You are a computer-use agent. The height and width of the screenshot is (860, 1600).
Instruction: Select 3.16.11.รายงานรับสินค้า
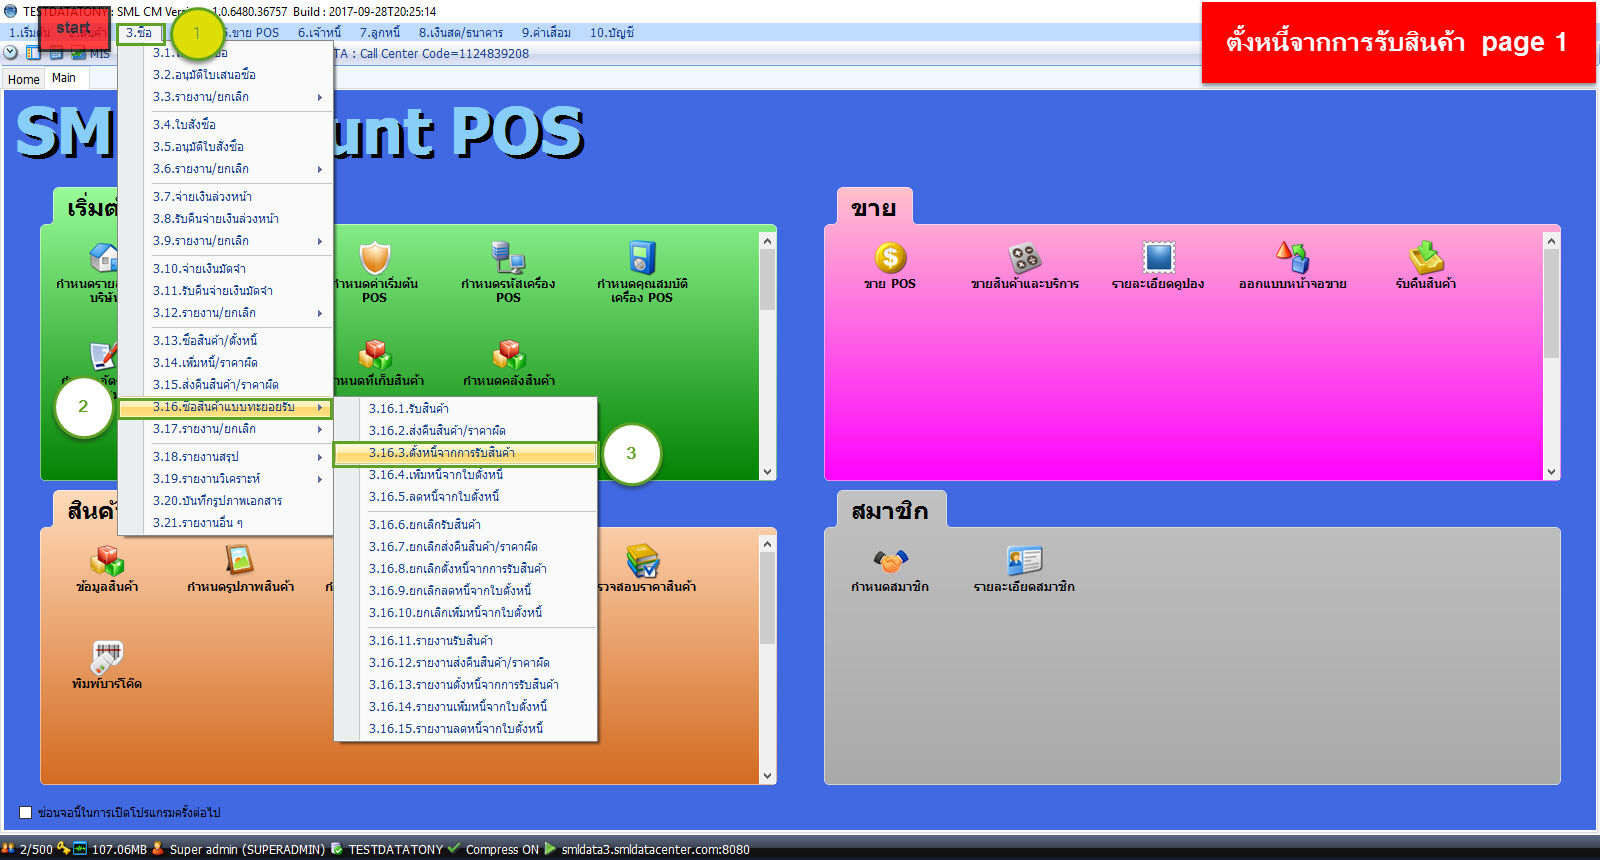[x=465, y=641]
